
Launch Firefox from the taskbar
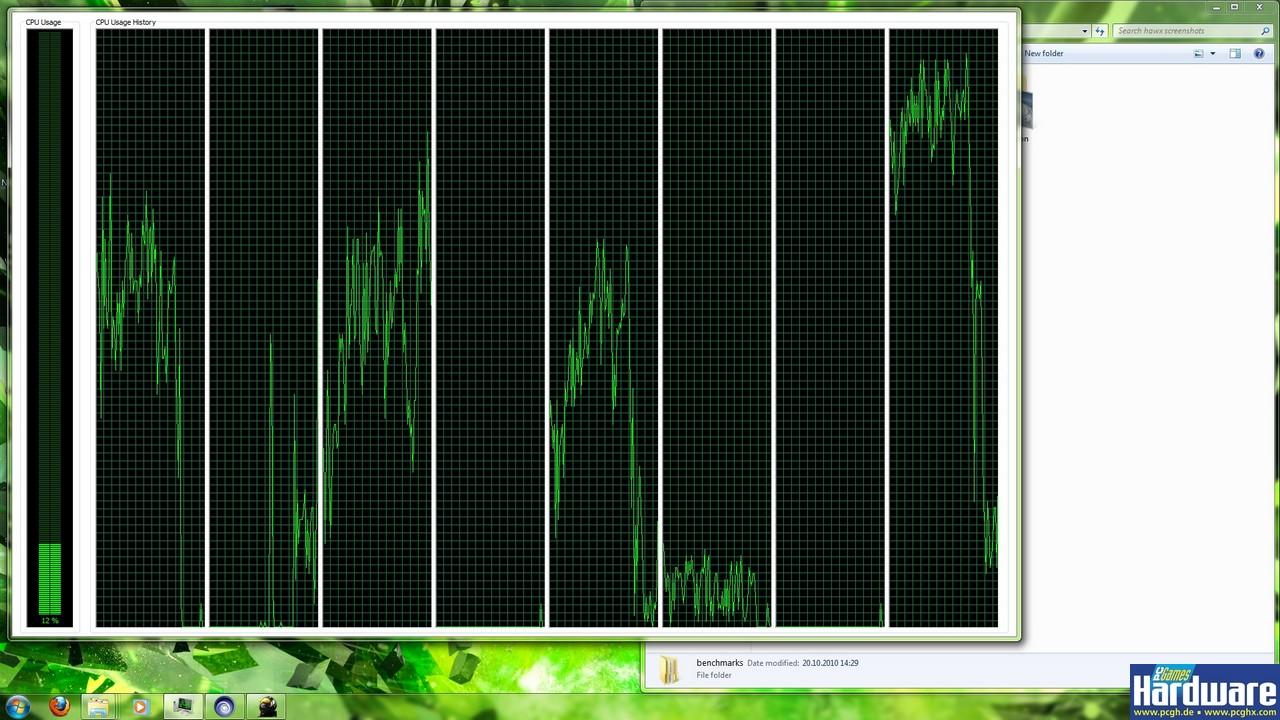point(59,706)
